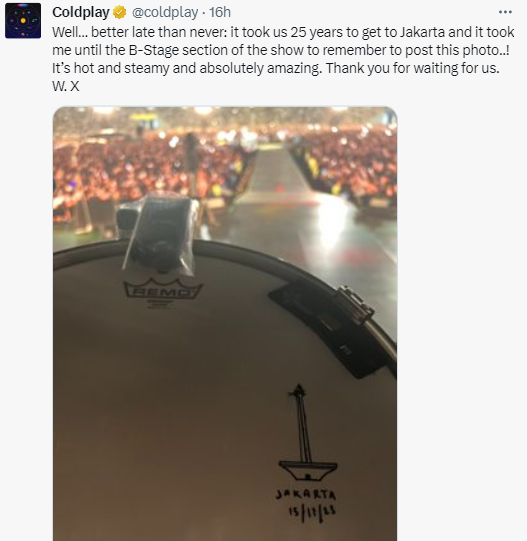Click the gold verified badge

point(119,12)
